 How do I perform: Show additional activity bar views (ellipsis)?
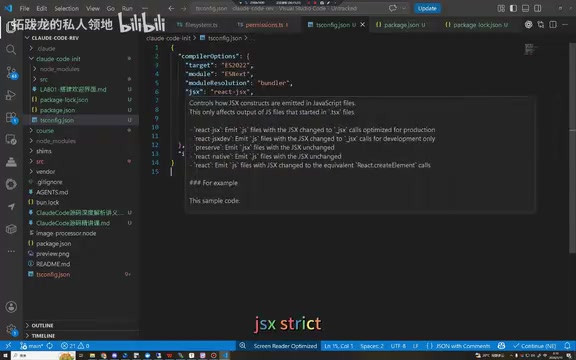(11, 251)
